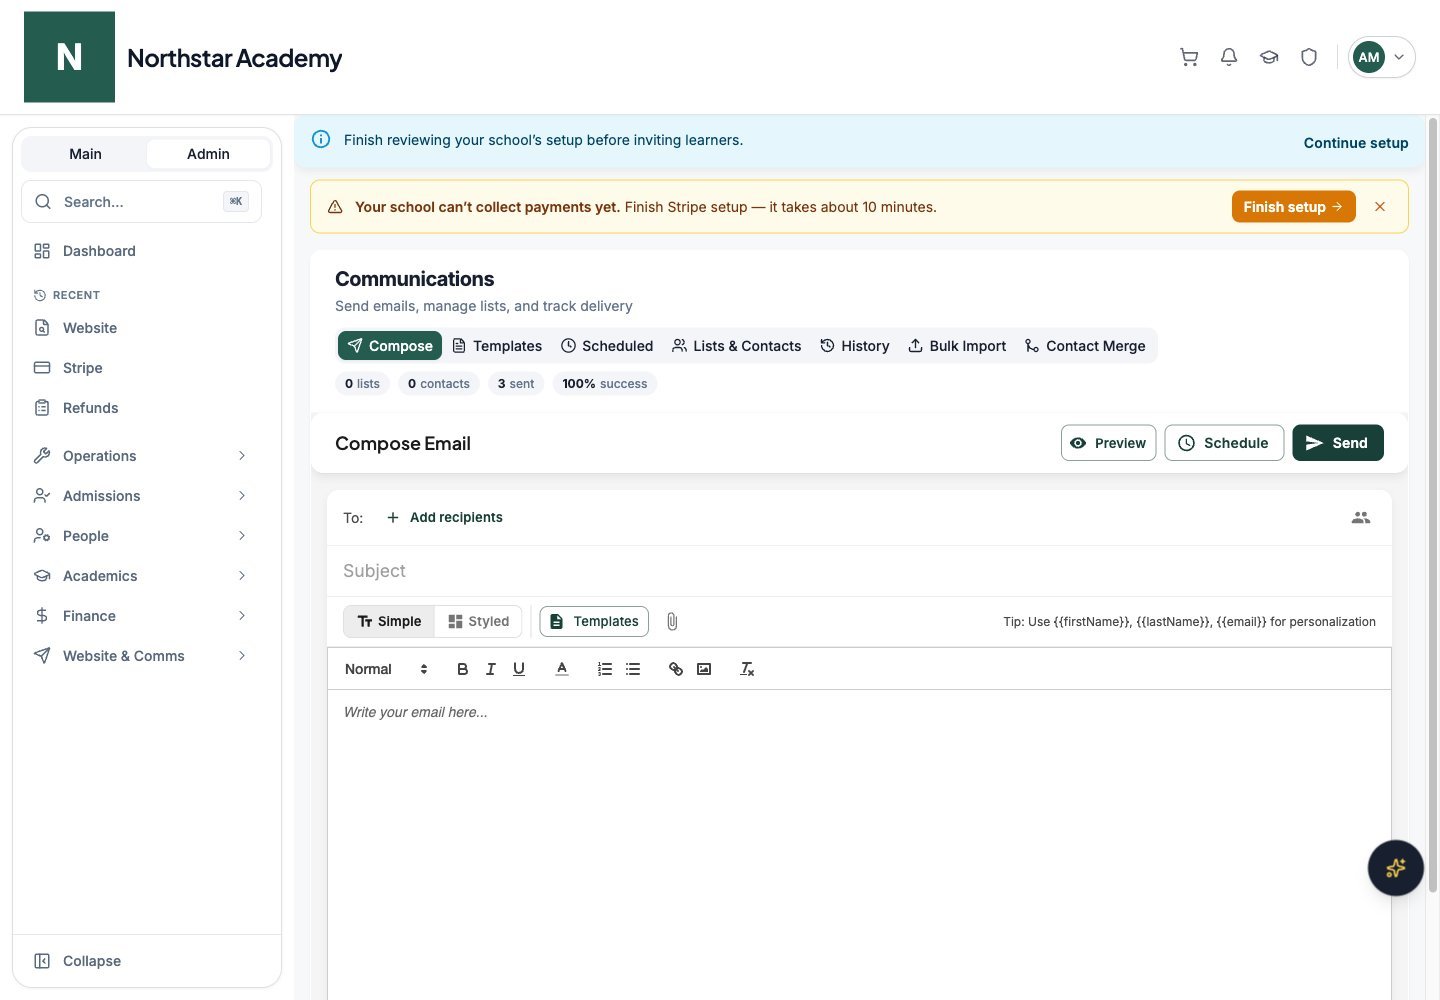Insert an image into the email
Viewport: 1440px width, 1000px height.
point(704,669)
